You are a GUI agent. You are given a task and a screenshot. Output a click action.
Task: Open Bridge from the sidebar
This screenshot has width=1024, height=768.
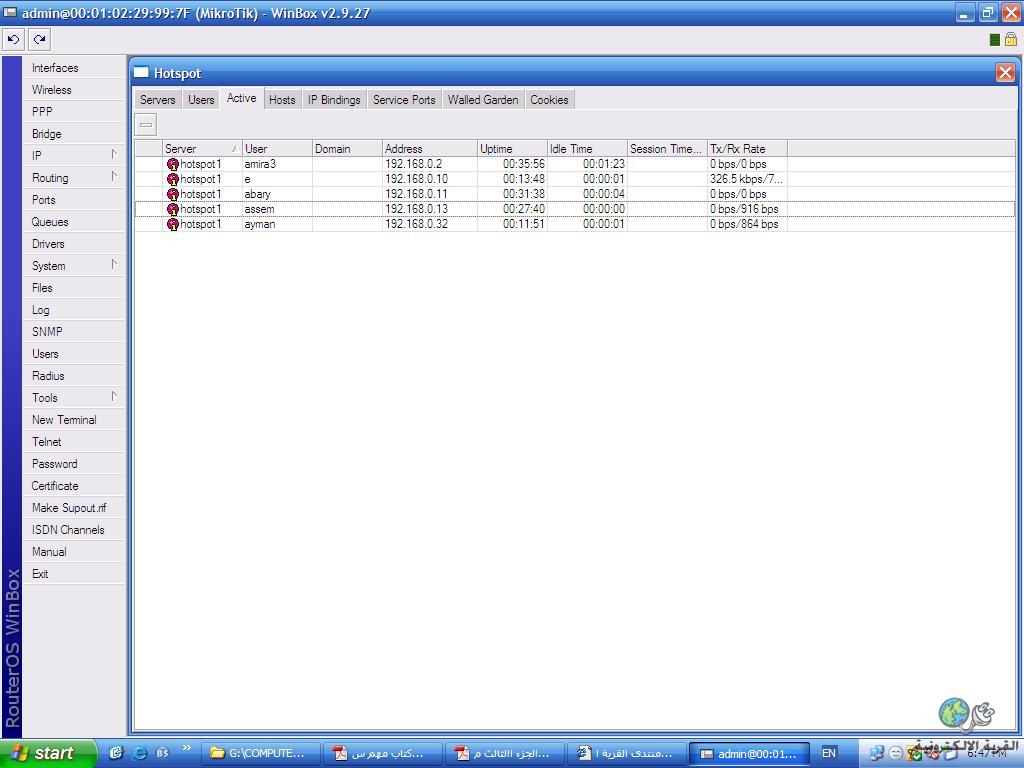[x=74, y=133]
